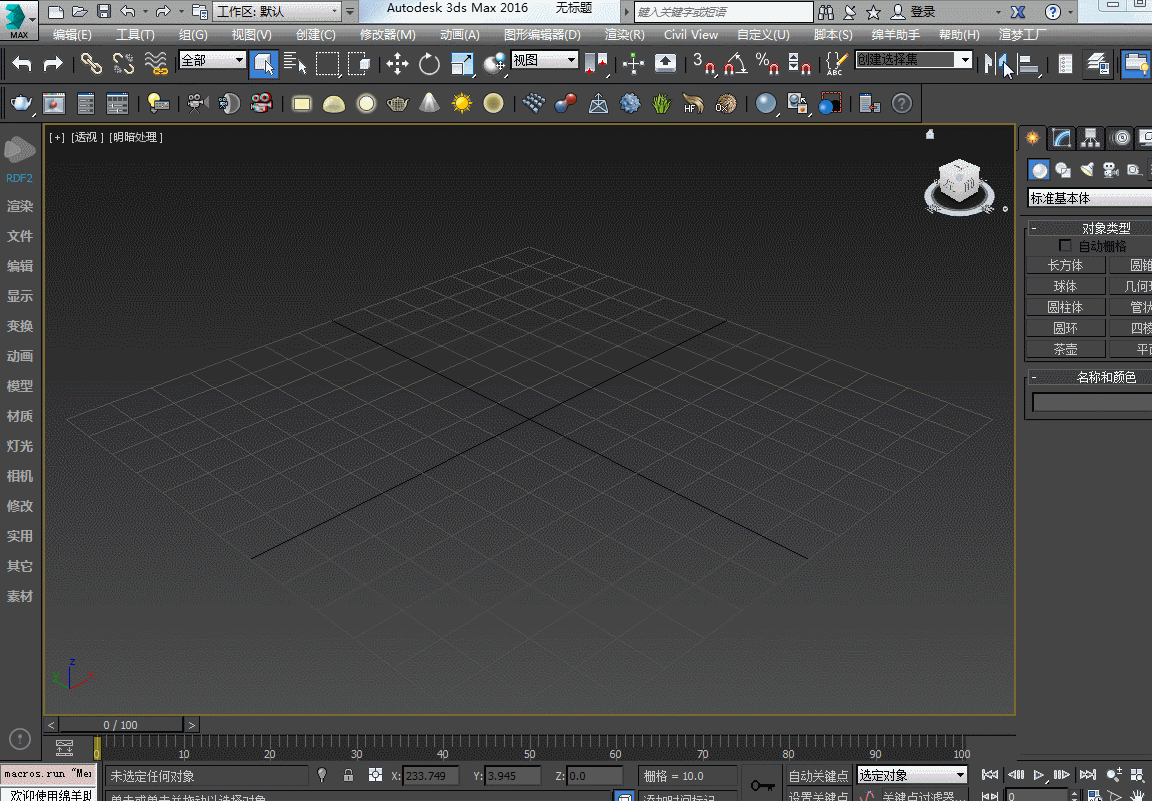1152x801 pixels.
Task: Create a 长方体 box primitive
Action: pyautogui.click(x=1065, y=265)
